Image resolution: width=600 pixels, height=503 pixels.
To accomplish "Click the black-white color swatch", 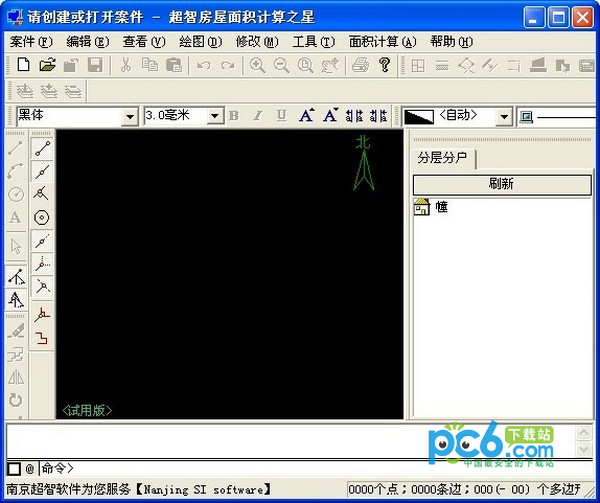I will click(419, 116).
